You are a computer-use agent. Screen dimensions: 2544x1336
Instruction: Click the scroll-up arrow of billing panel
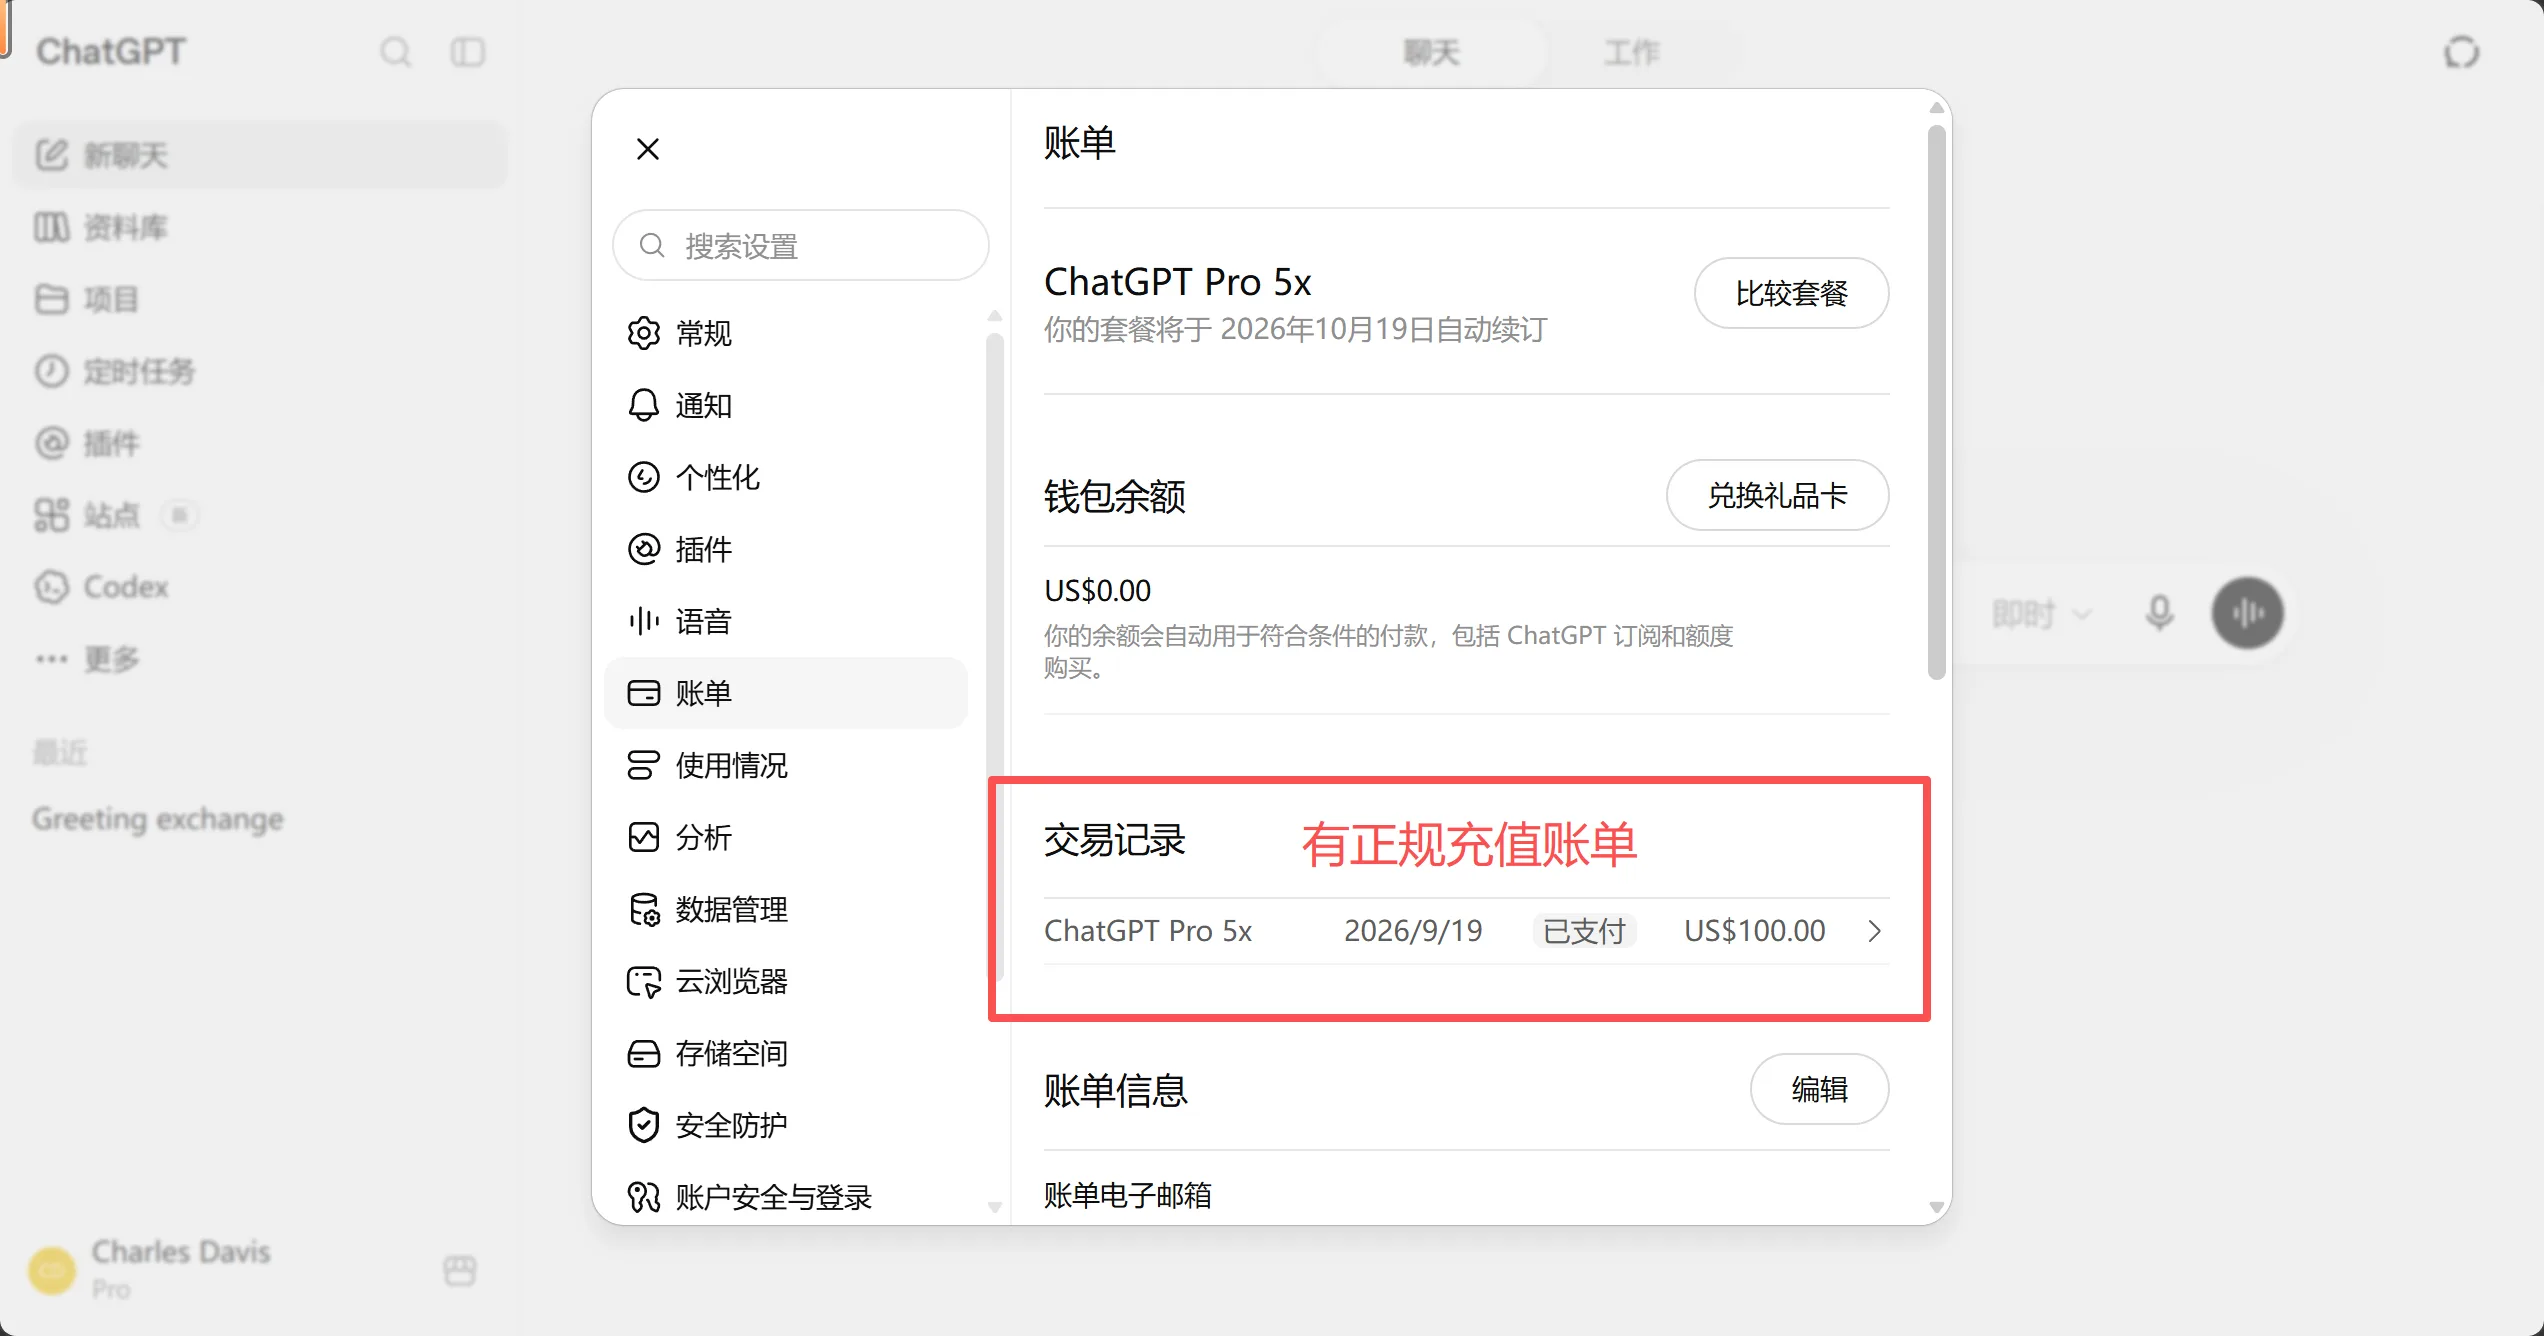point(1937,107)
